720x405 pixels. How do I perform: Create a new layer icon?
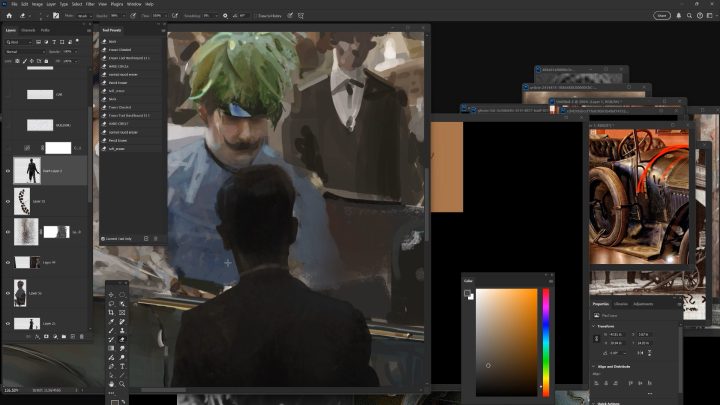[x=73, y=337]
